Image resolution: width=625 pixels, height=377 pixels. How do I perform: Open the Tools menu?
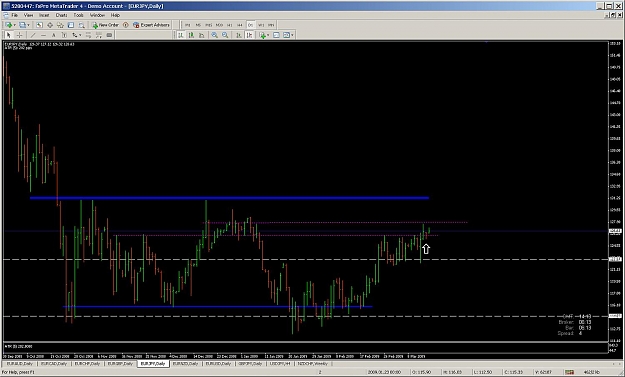coord(79,15)
